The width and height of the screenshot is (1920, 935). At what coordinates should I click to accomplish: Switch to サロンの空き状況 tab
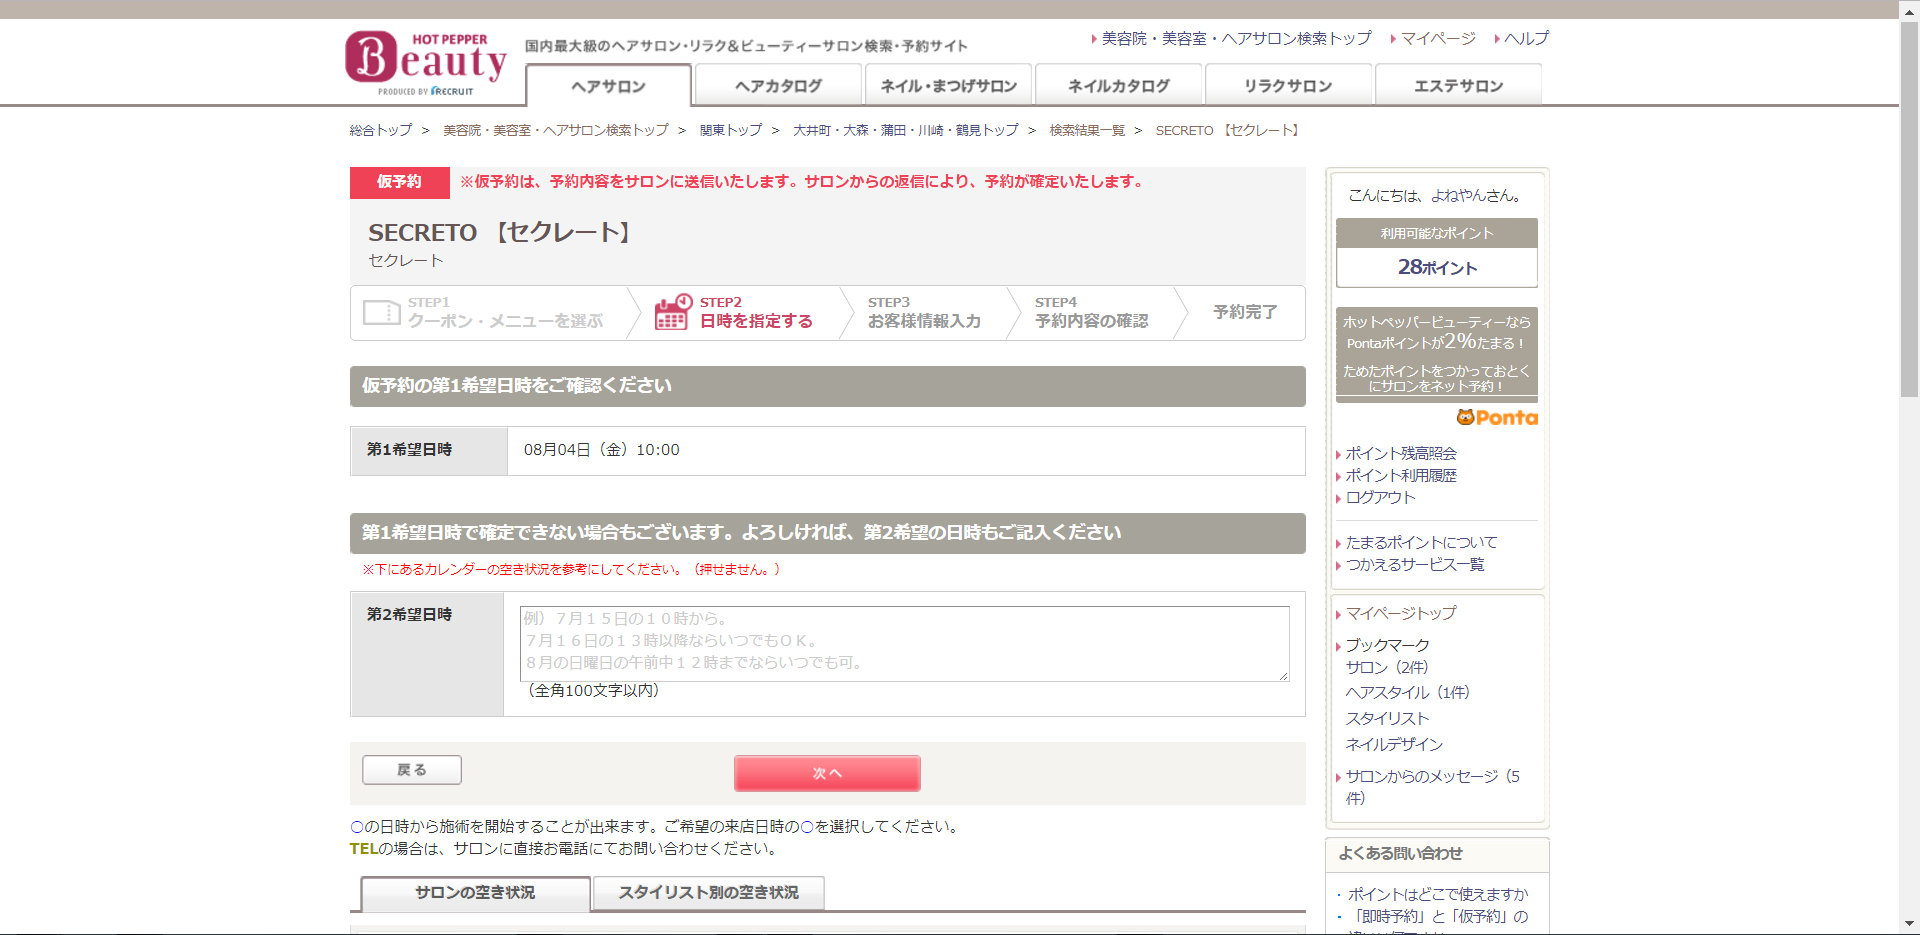(x=475, y=893)
